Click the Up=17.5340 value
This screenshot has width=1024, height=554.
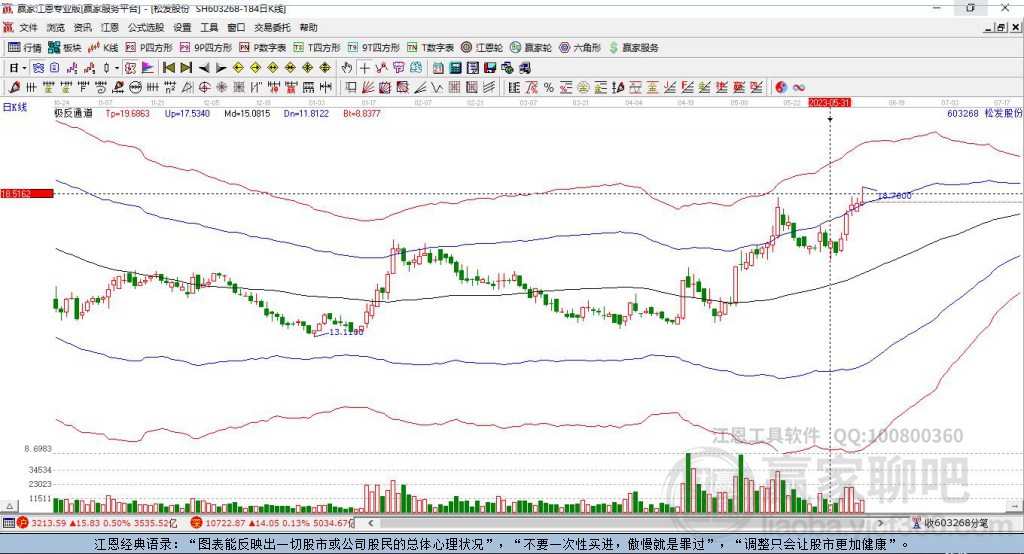[187, 113]
